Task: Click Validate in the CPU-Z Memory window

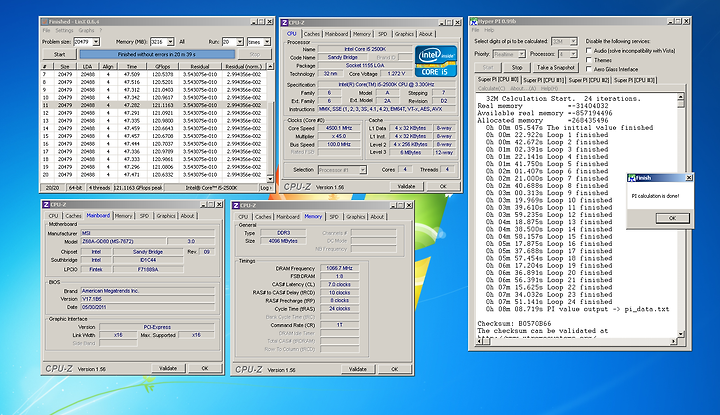Action: (357, 369)
